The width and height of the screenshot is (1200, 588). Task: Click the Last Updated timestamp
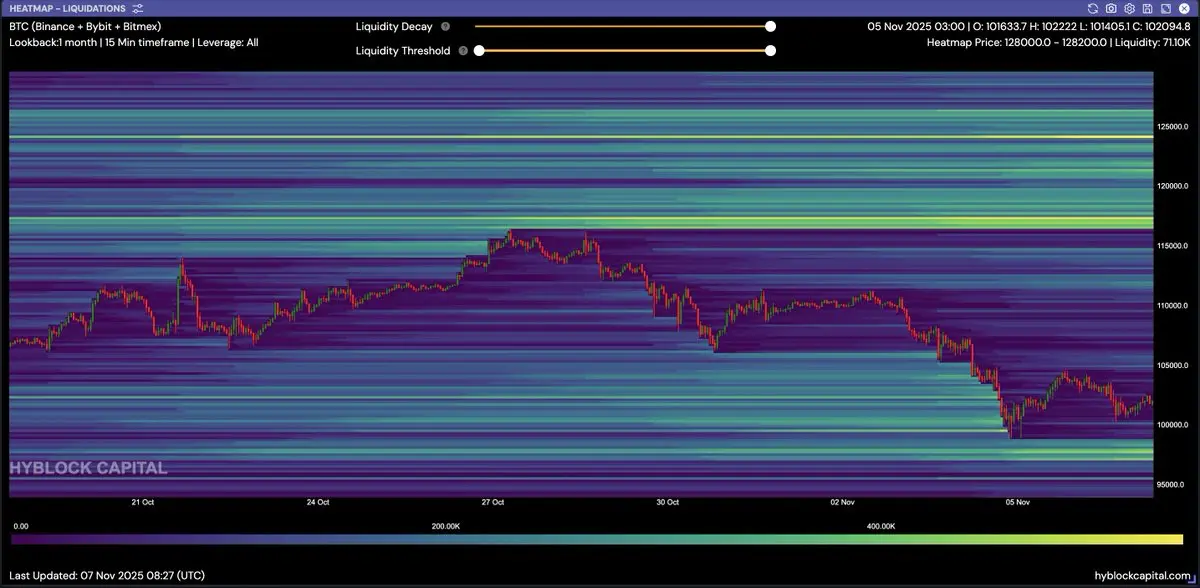click(108, 575)
